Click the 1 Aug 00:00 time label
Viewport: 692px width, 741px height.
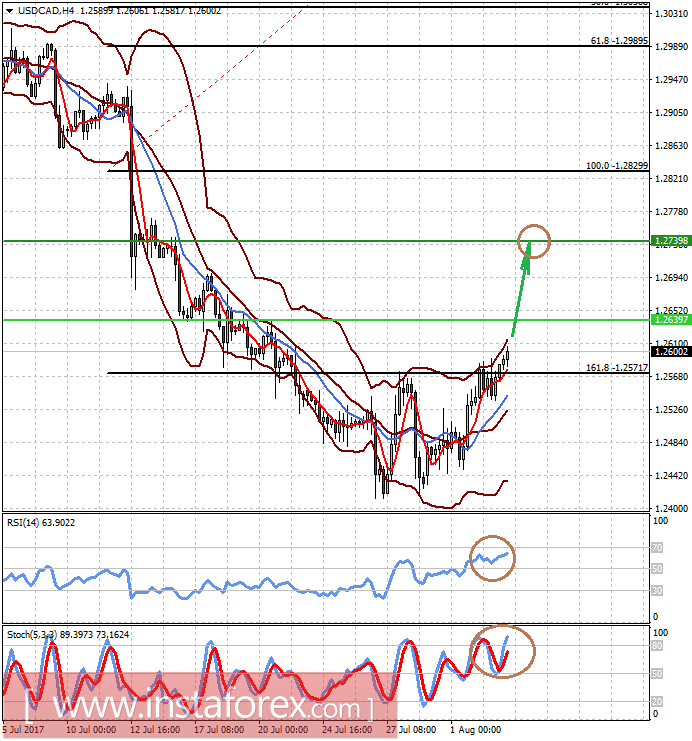[x=475, y=730]
